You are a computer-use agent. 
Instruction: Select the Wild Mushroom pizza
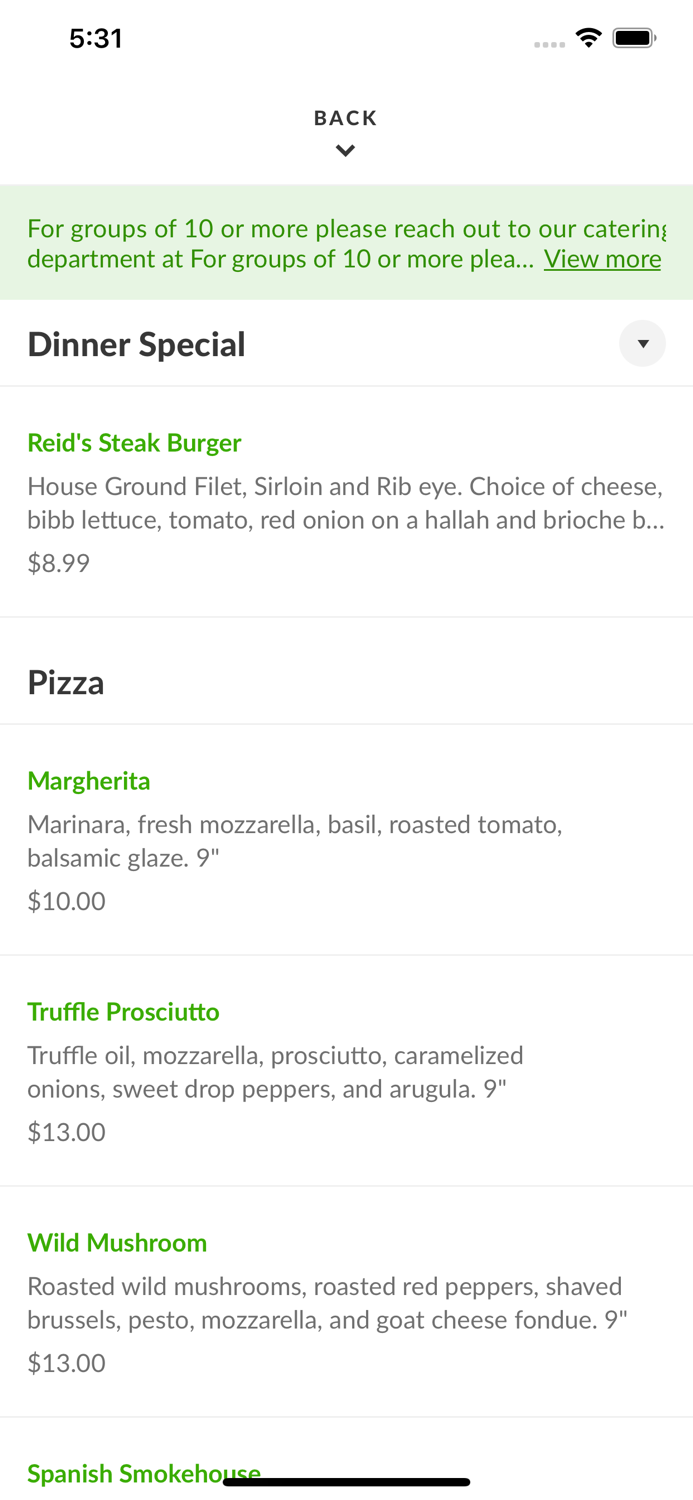117,1243
